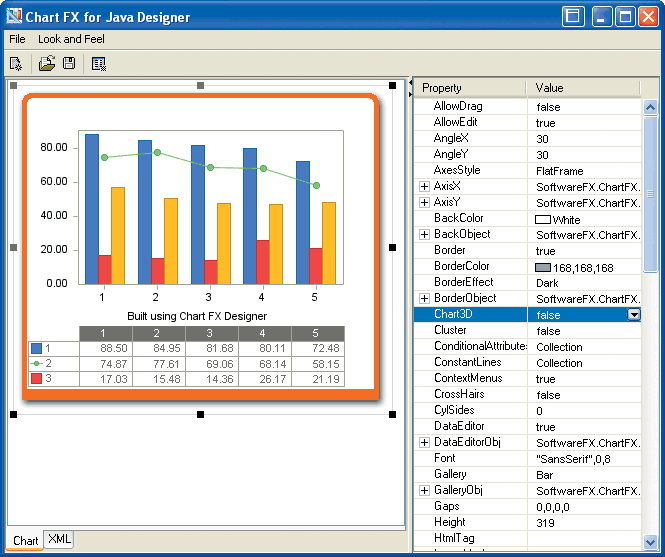The width and height of the screenshot is (665, 557).
Task: Click the data grid wizard toolbar icon
Action: [99, 64]
